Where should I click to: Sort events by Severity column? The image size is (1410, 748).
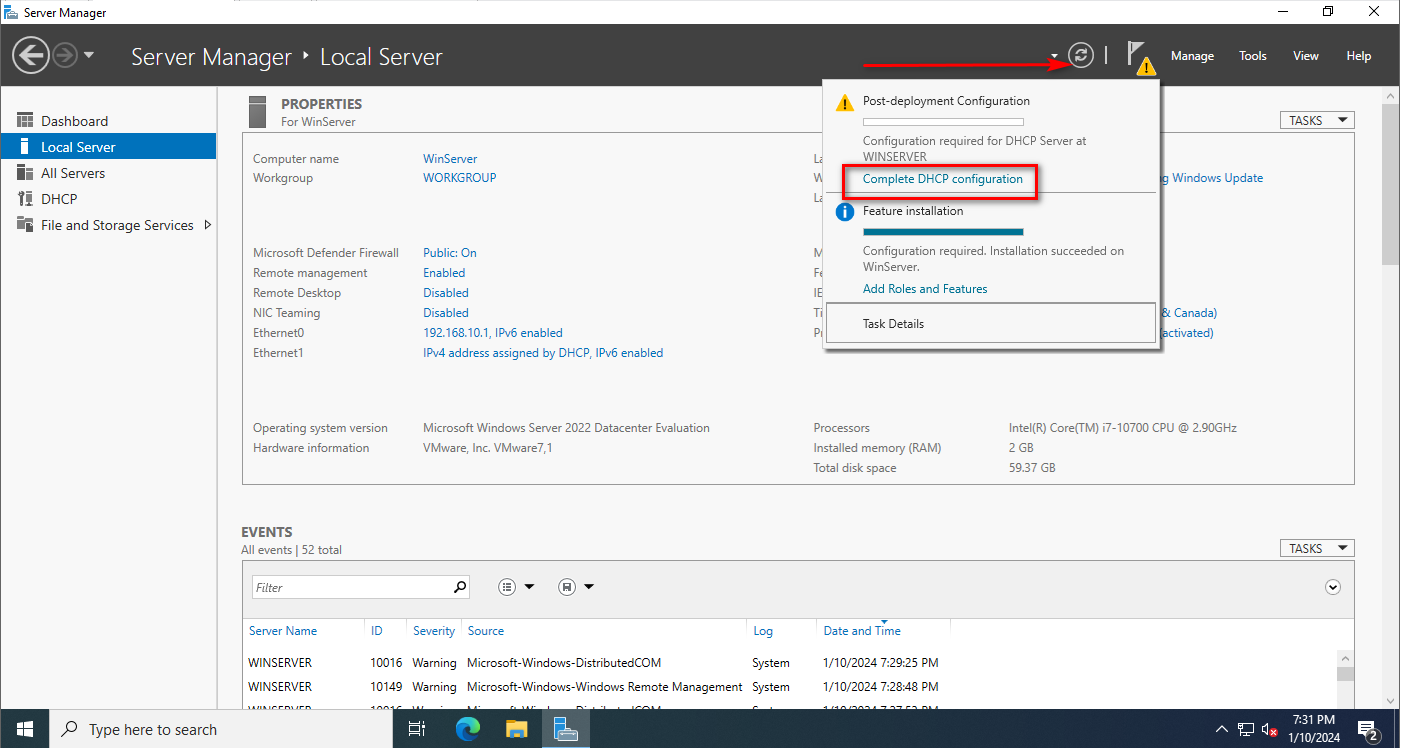point(434,631)
